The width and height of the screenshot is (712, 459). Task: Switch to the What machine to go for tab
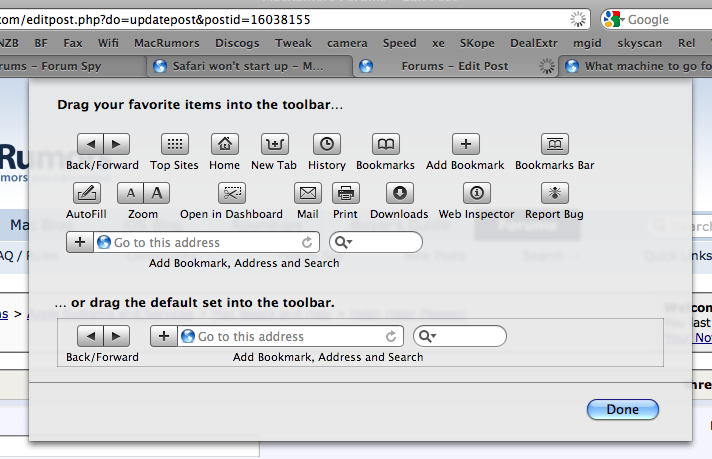636,66
